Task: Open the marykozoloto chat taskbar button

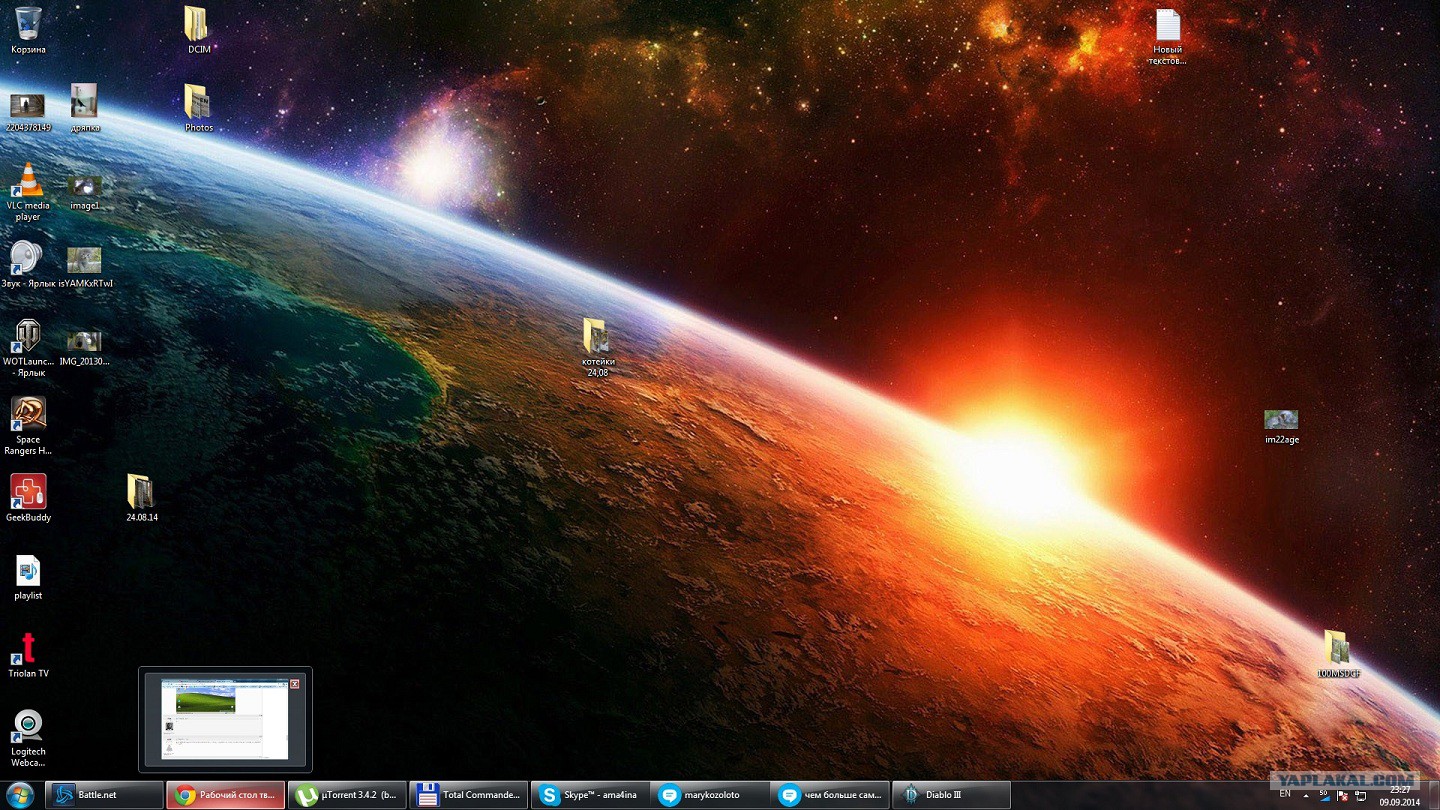Action: pyautogui.click(x=711, y=795)
